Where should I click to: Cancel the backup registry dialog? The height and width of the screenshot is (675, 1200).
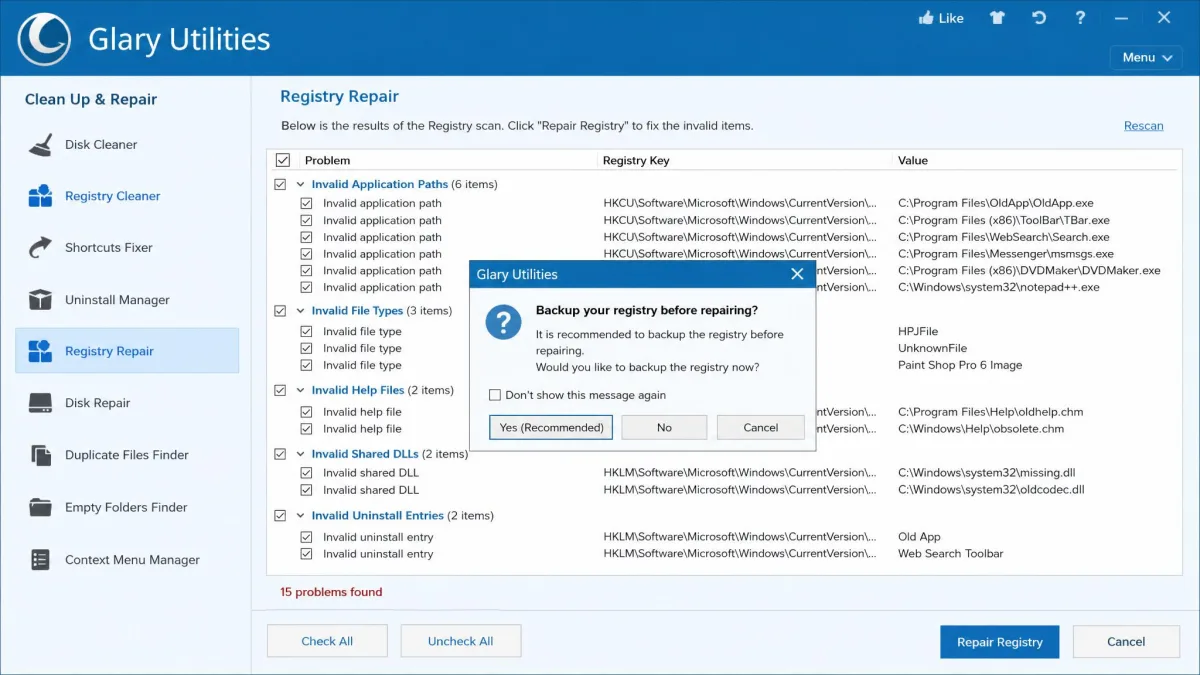[761, 427]
